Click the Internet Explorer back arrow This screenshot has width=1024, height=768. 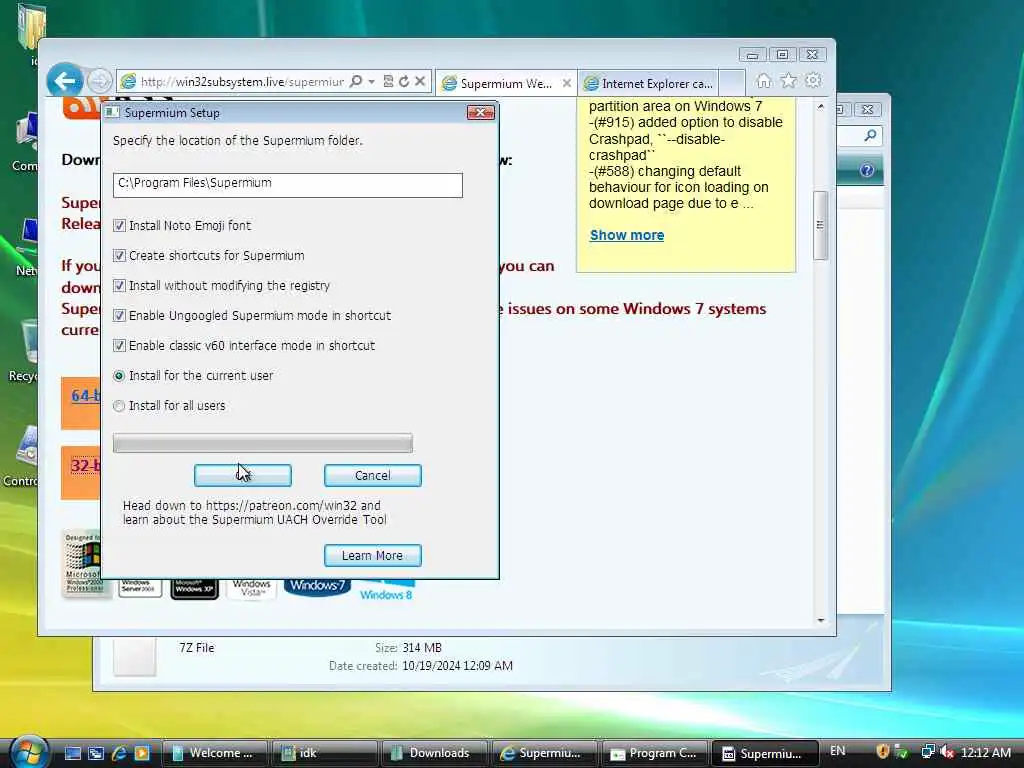point(65,82)
